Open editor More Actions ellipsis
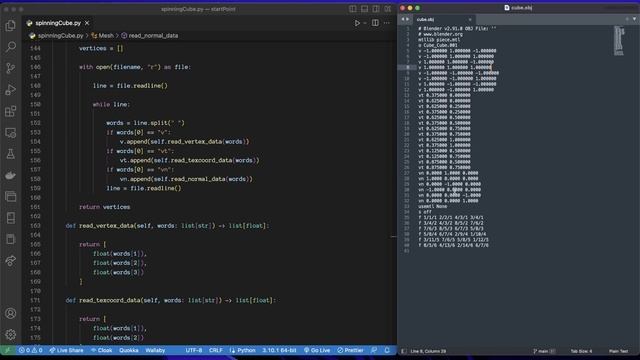640x360 pixels. point(387,23)
